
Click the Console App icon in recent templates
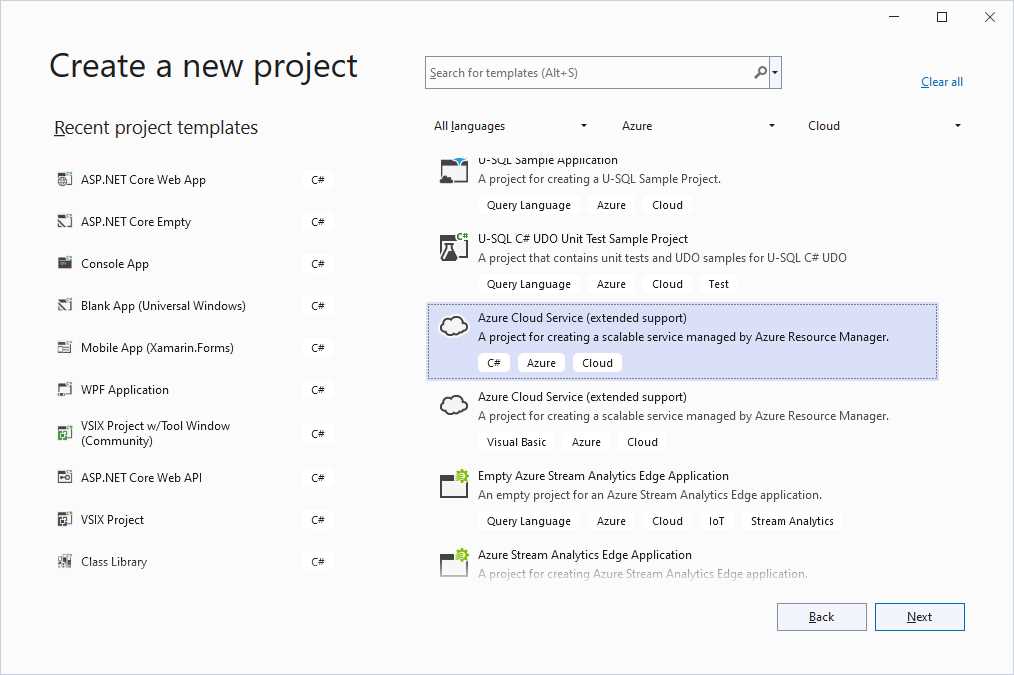(x=65, y=263)
